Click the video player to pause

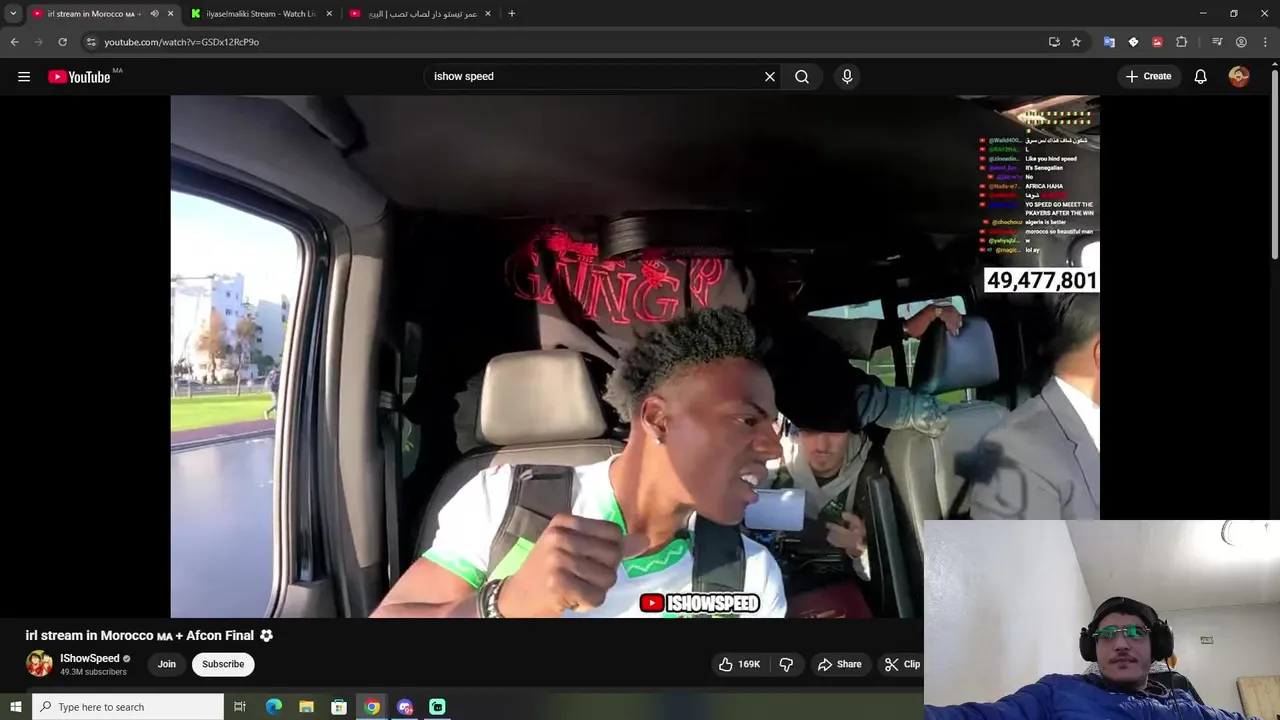(635, 356)
